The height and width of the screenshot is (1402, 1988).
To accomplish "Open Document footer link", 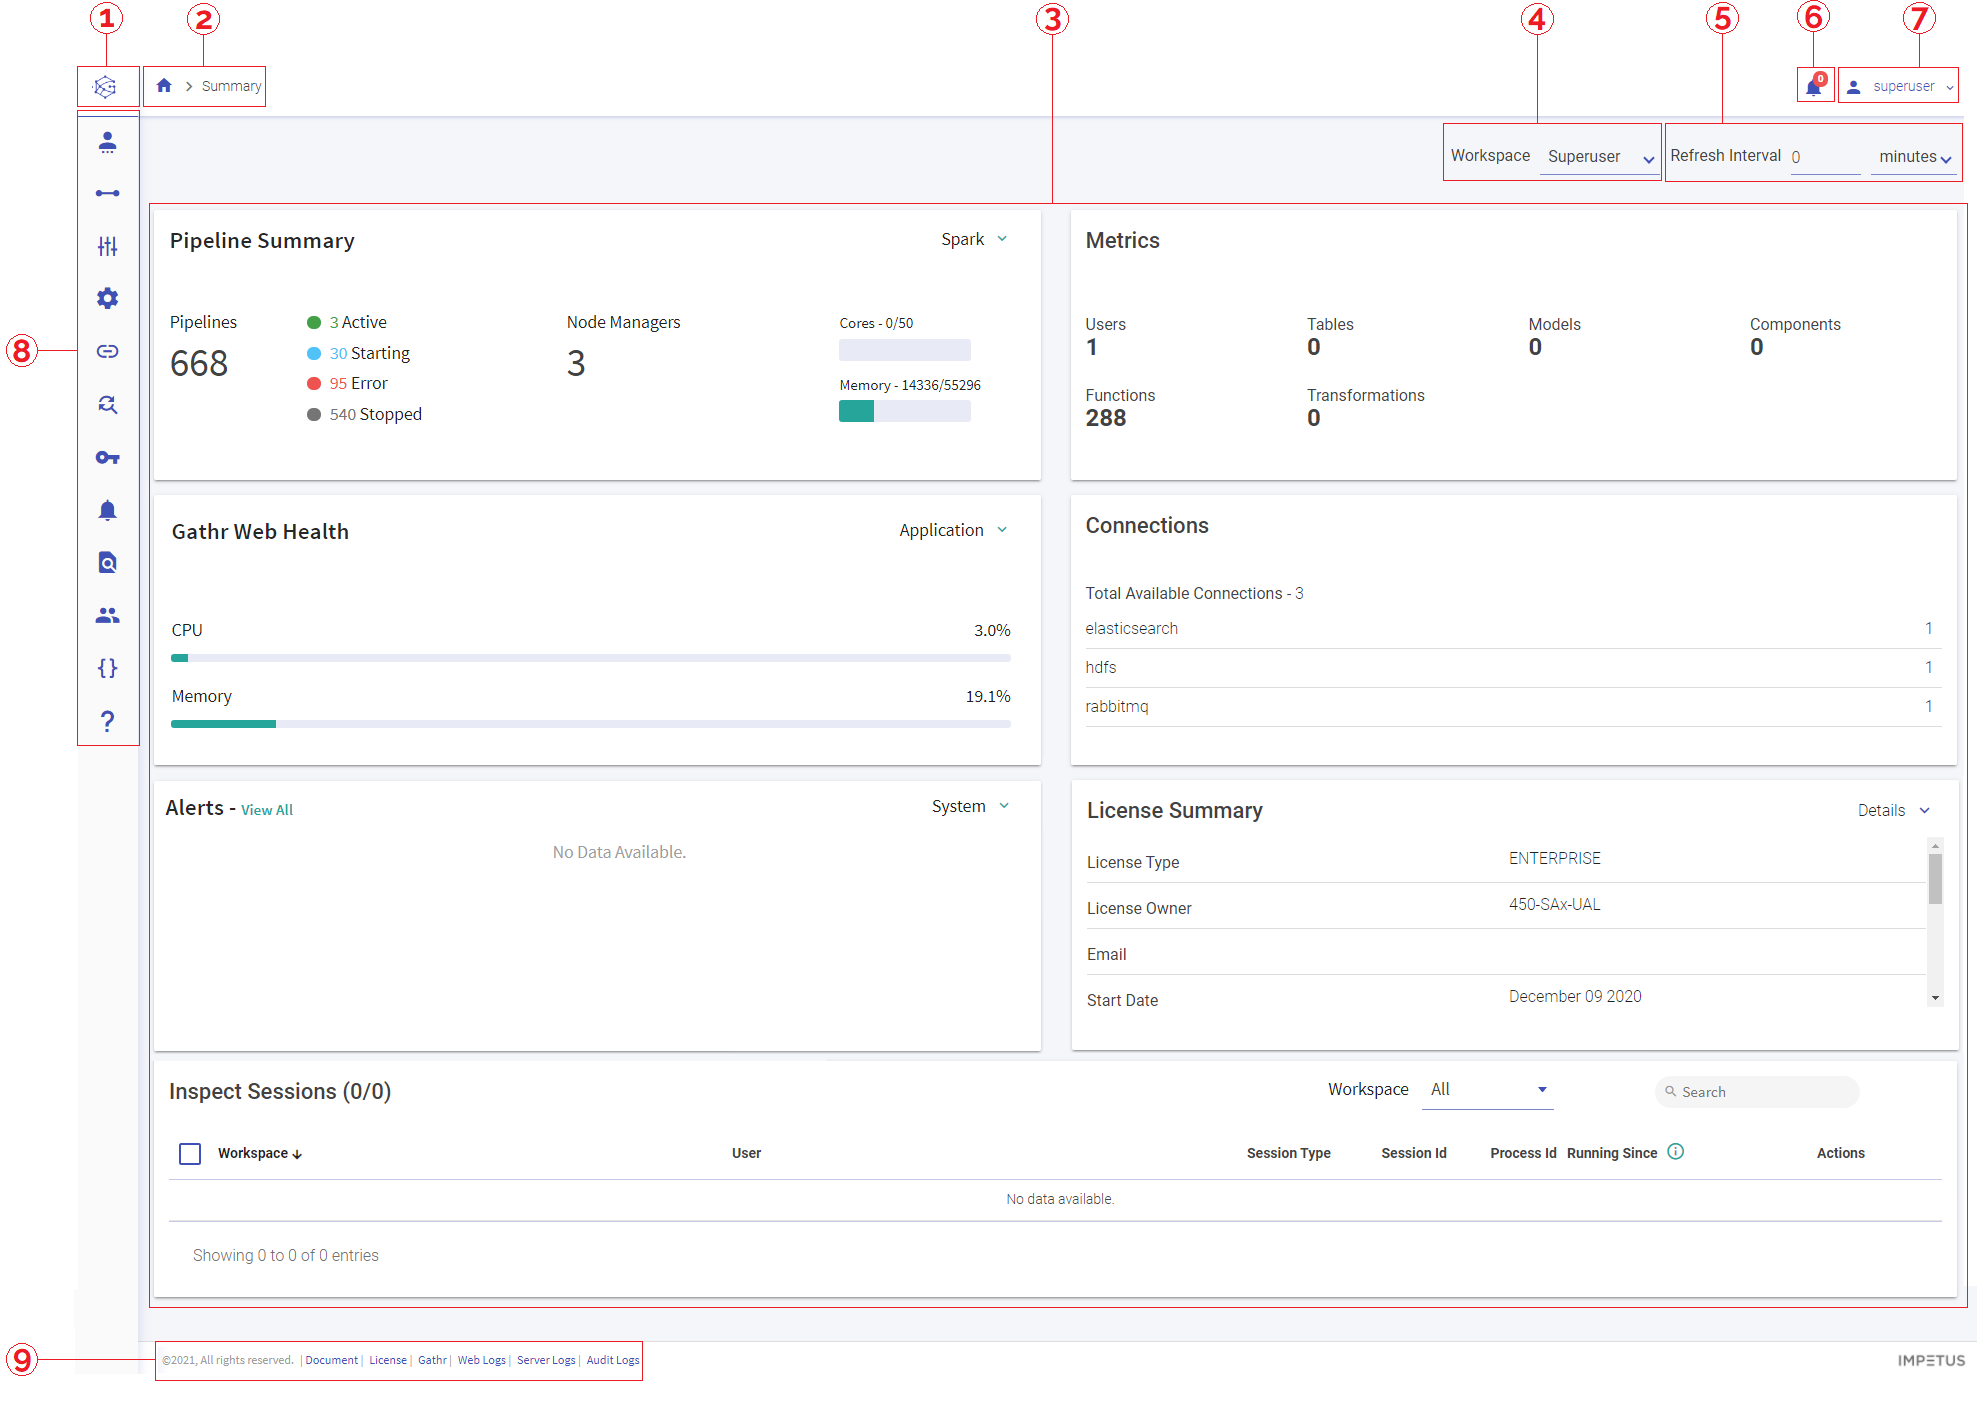I will coord(332,1360).
